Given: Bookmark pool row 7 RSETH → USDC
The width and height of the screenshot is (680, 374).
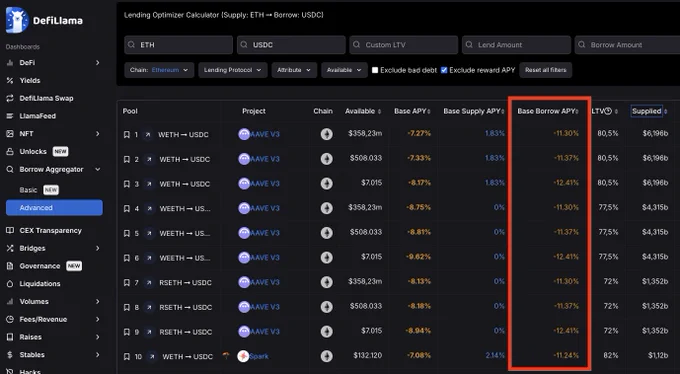Looking at the screenshot, I should [127, 282].
